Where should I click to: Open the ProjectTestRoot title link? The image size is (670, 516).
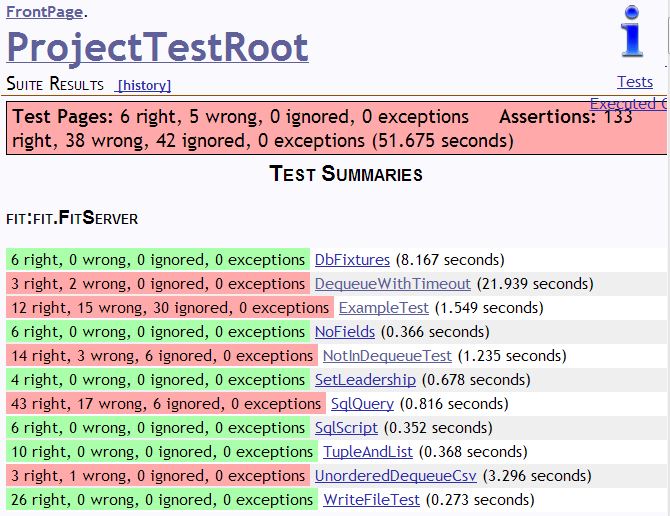[157, 48]
